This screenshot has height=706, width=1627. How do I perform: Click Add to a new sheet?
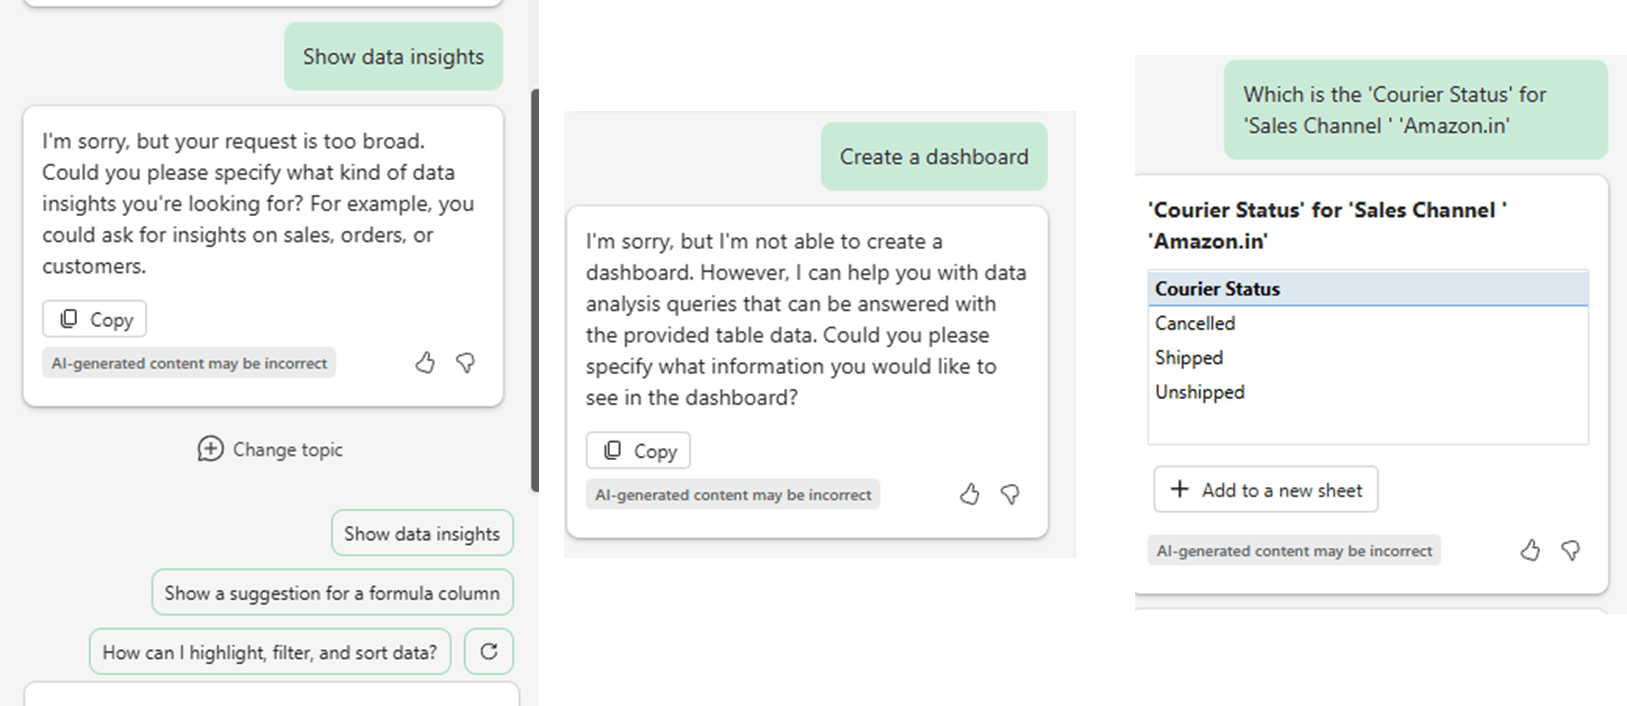pyautogui.click(x=1266, y=490)
